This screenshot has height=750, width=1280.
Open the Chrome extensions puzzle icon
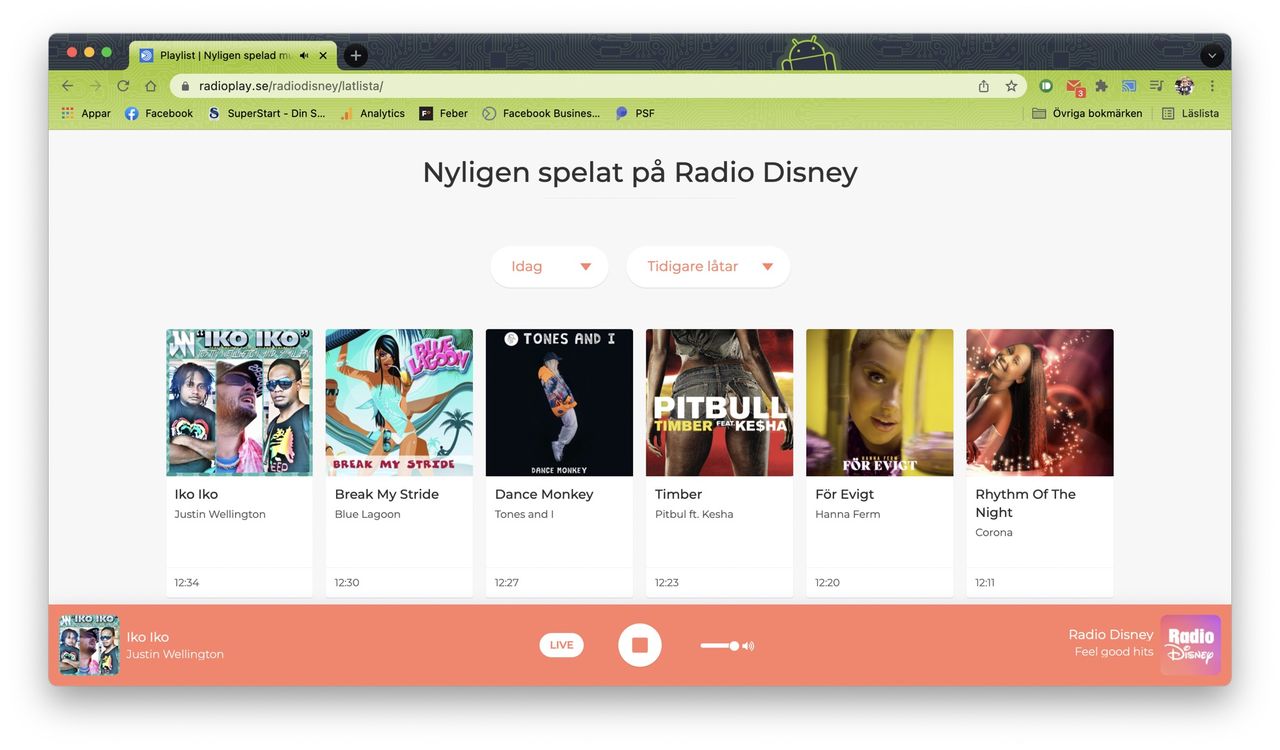click(1100, 86)
